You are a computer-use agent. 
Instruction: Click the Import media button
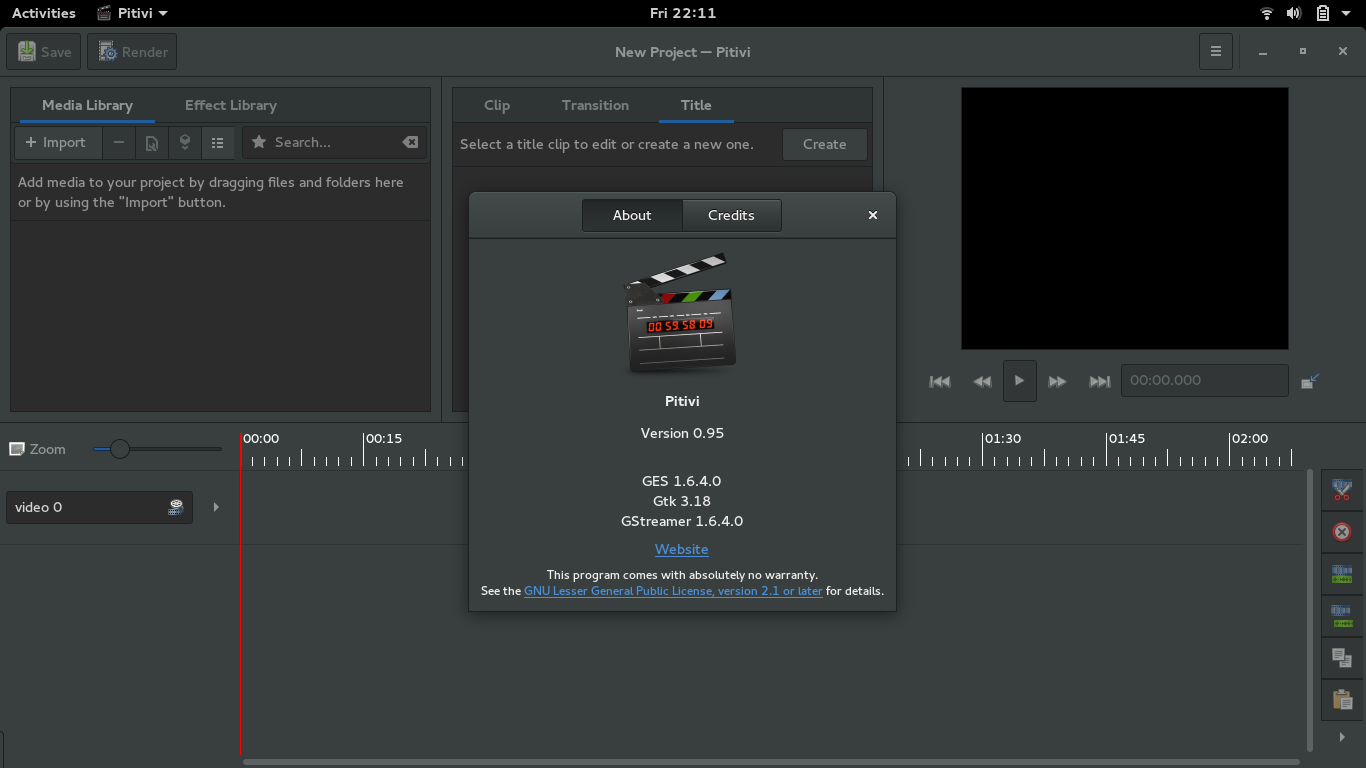coord(57,143)
